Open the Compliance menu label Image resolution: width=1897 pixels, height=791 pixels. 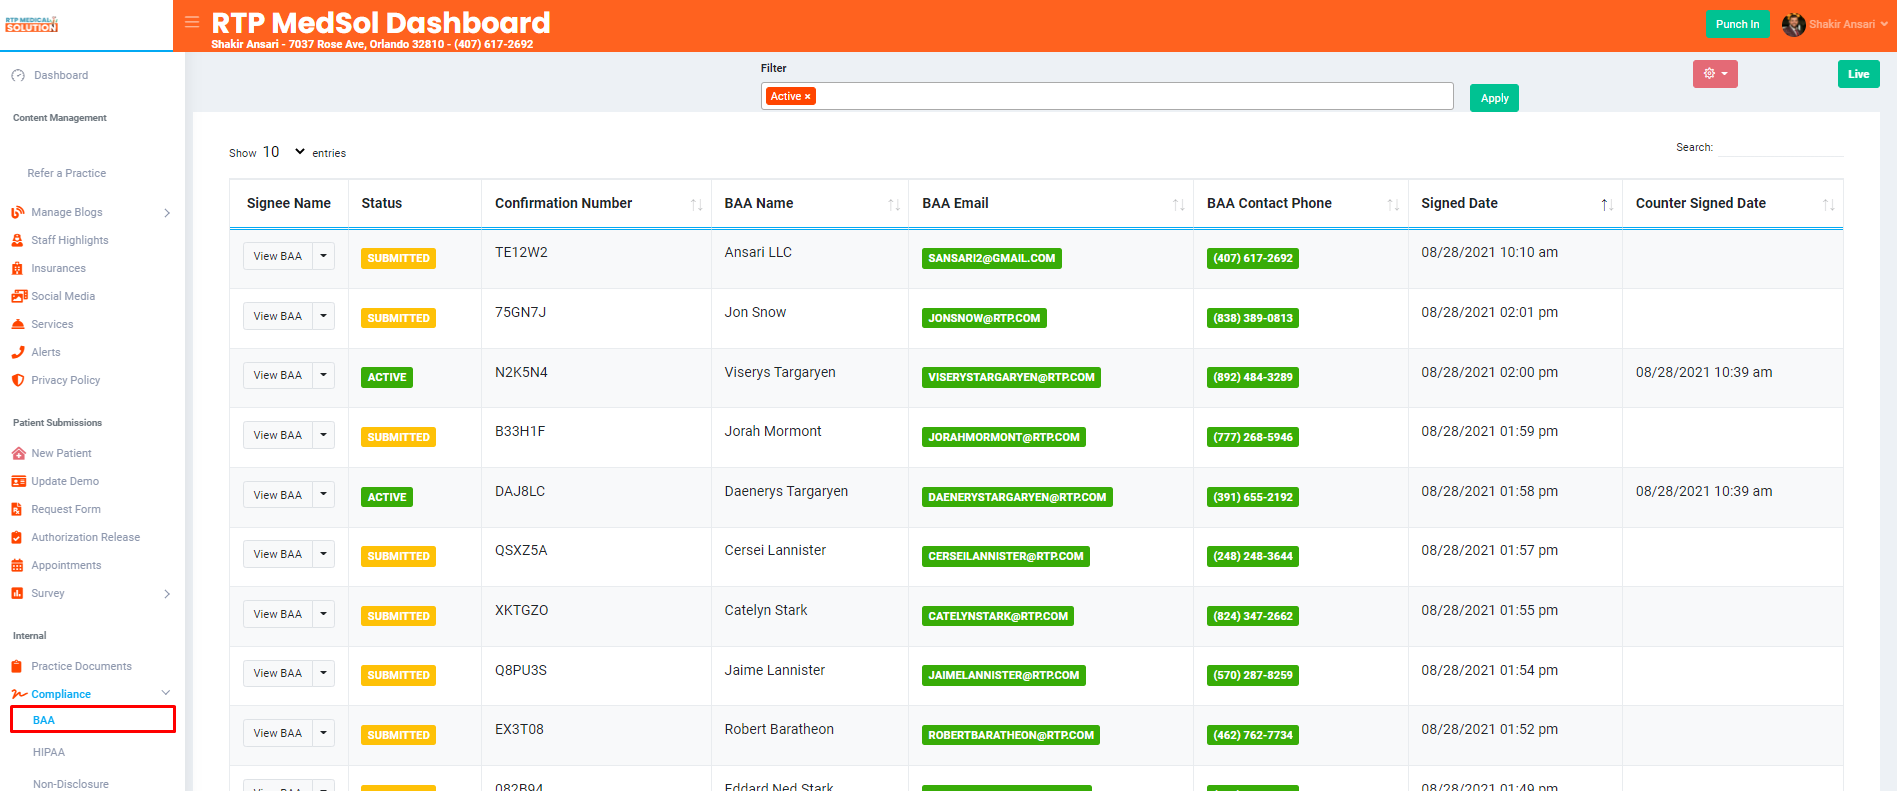(61, 694)
